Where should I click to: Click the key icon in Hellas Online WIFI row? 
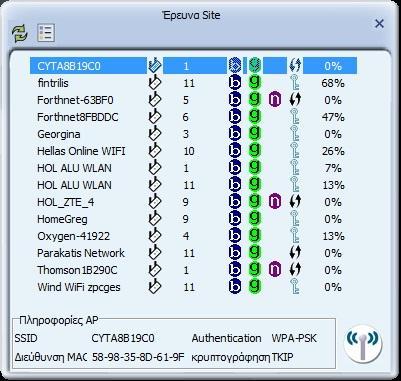(295, 151)
